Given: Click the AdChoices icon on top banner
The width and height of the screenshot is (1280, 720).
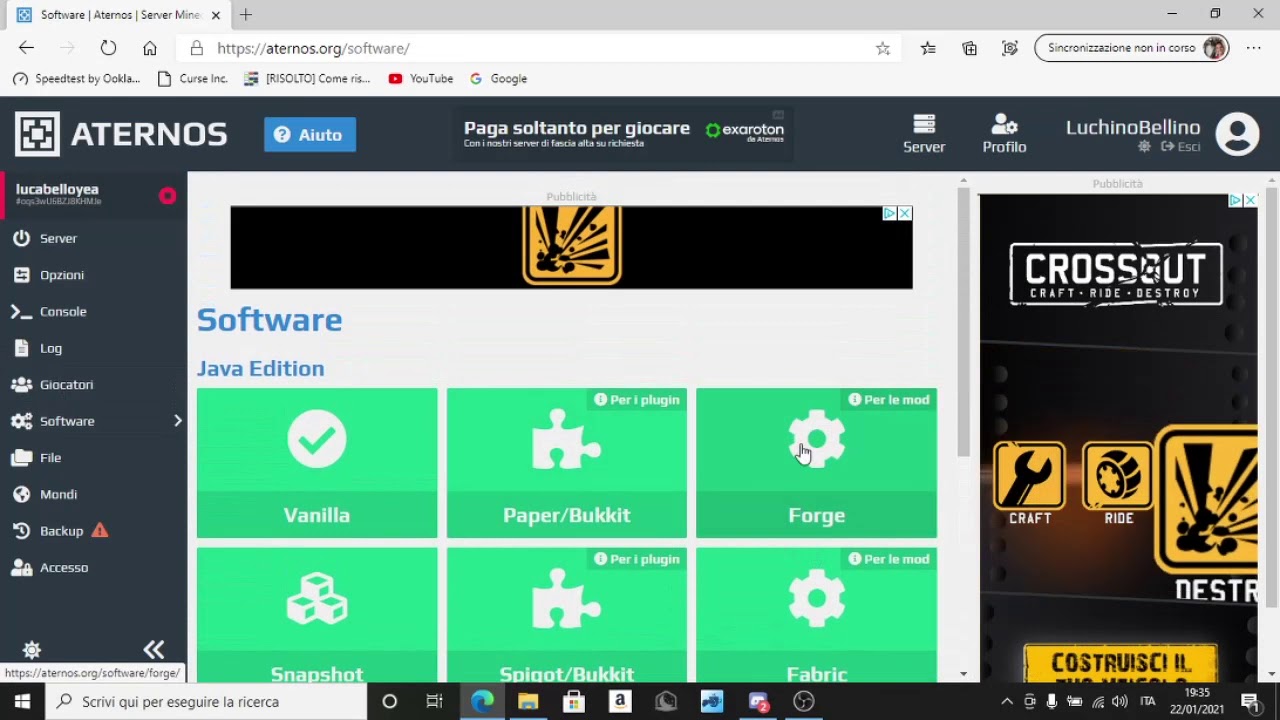Looking at the screenshot, I should [889, 213].
